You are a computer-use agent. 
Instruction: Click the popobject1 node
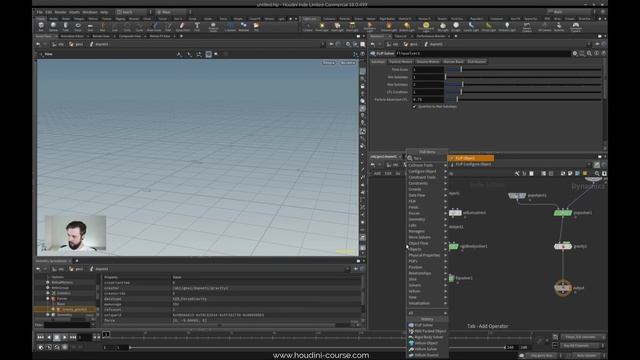(x=517, y=196)
